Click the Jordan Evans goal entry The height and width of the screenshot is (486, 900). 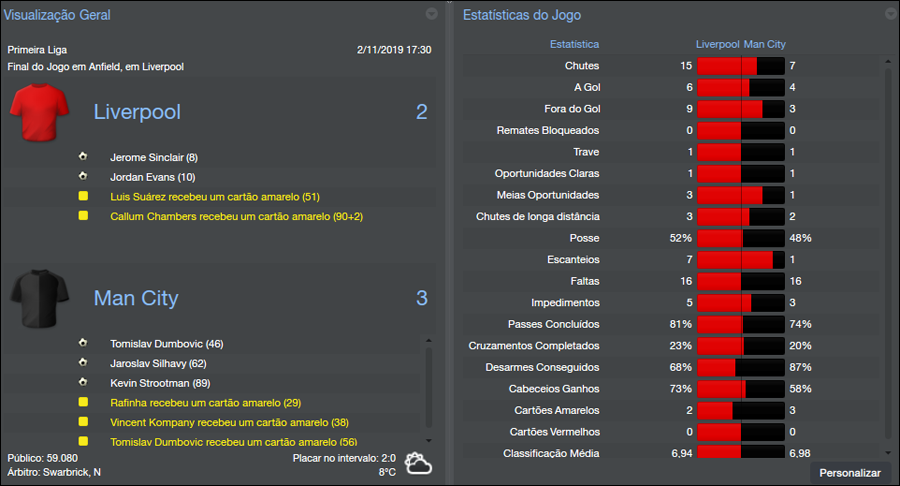point(152,177)
